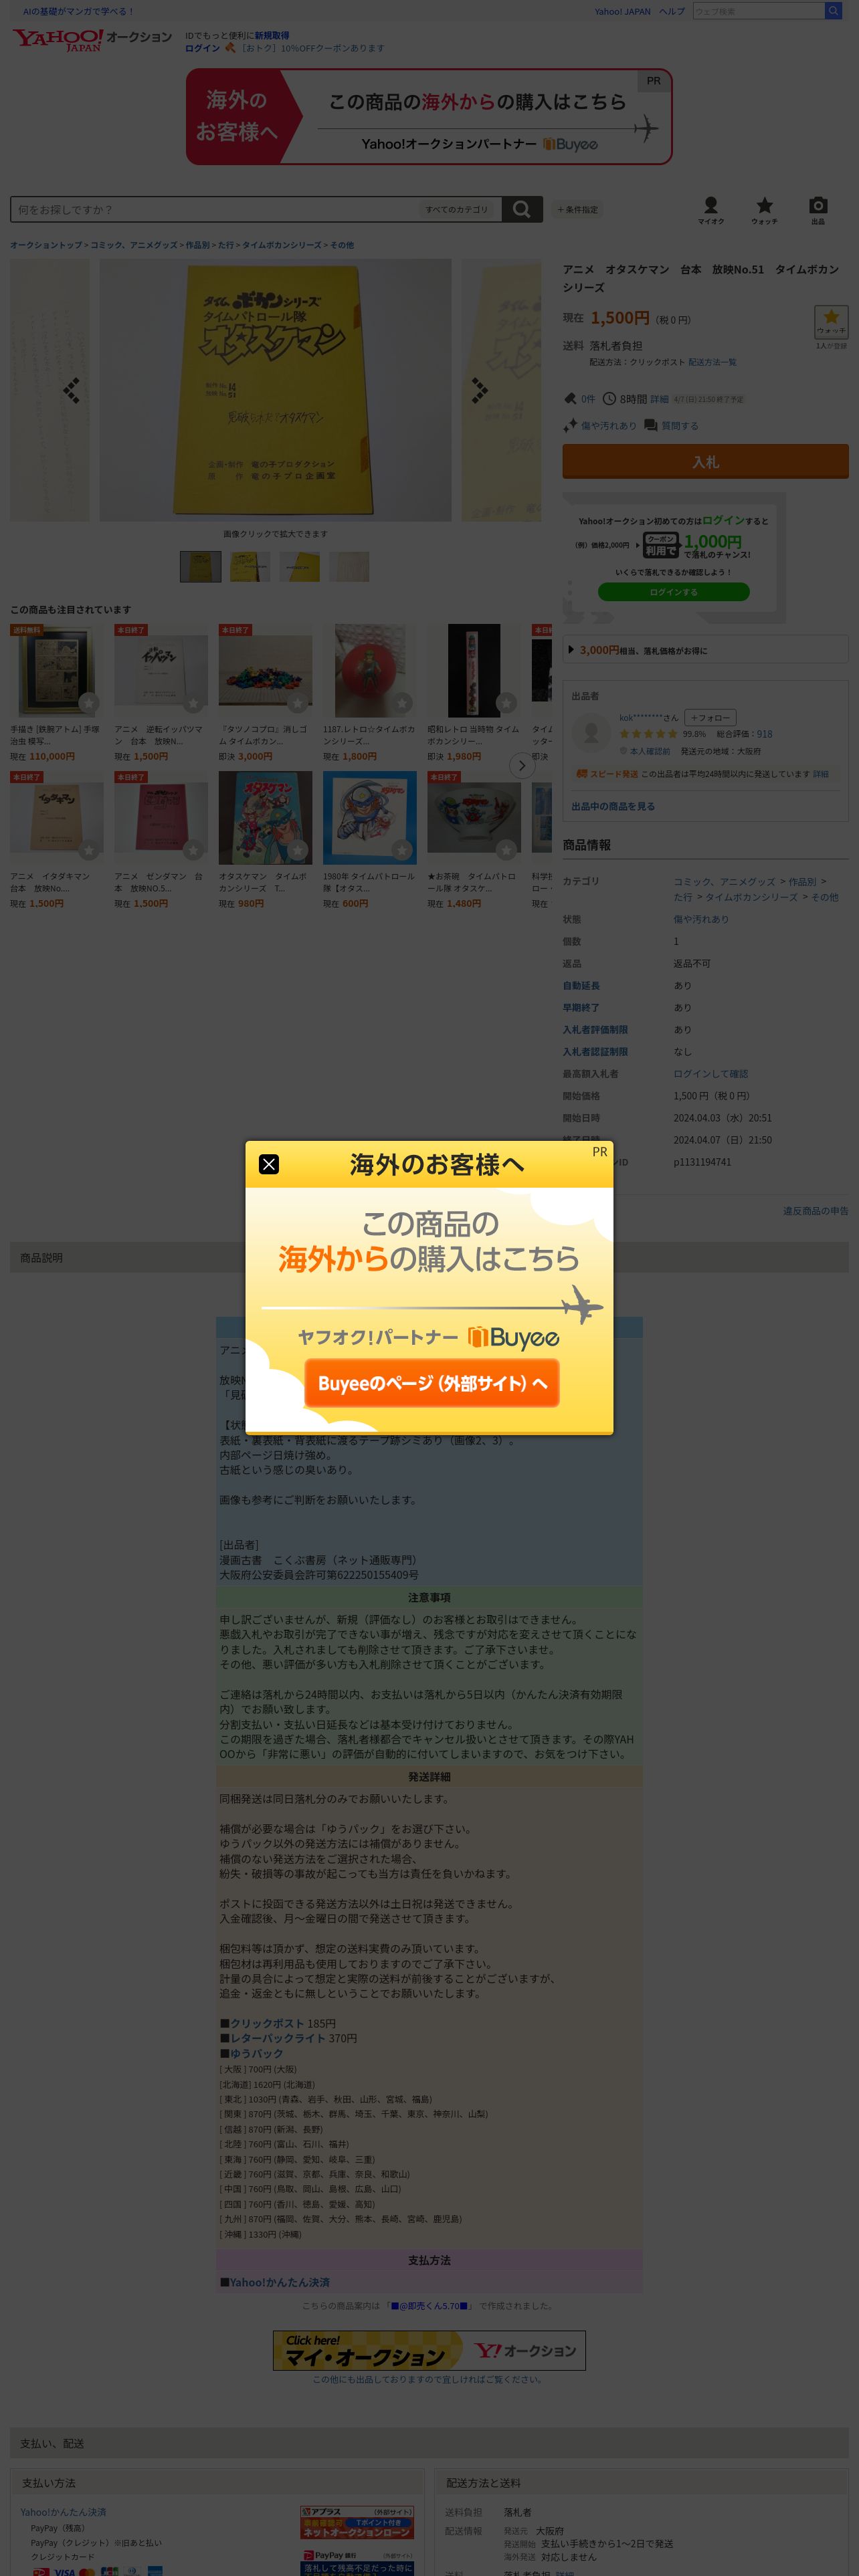Open ログインして確認 link

710,1074
